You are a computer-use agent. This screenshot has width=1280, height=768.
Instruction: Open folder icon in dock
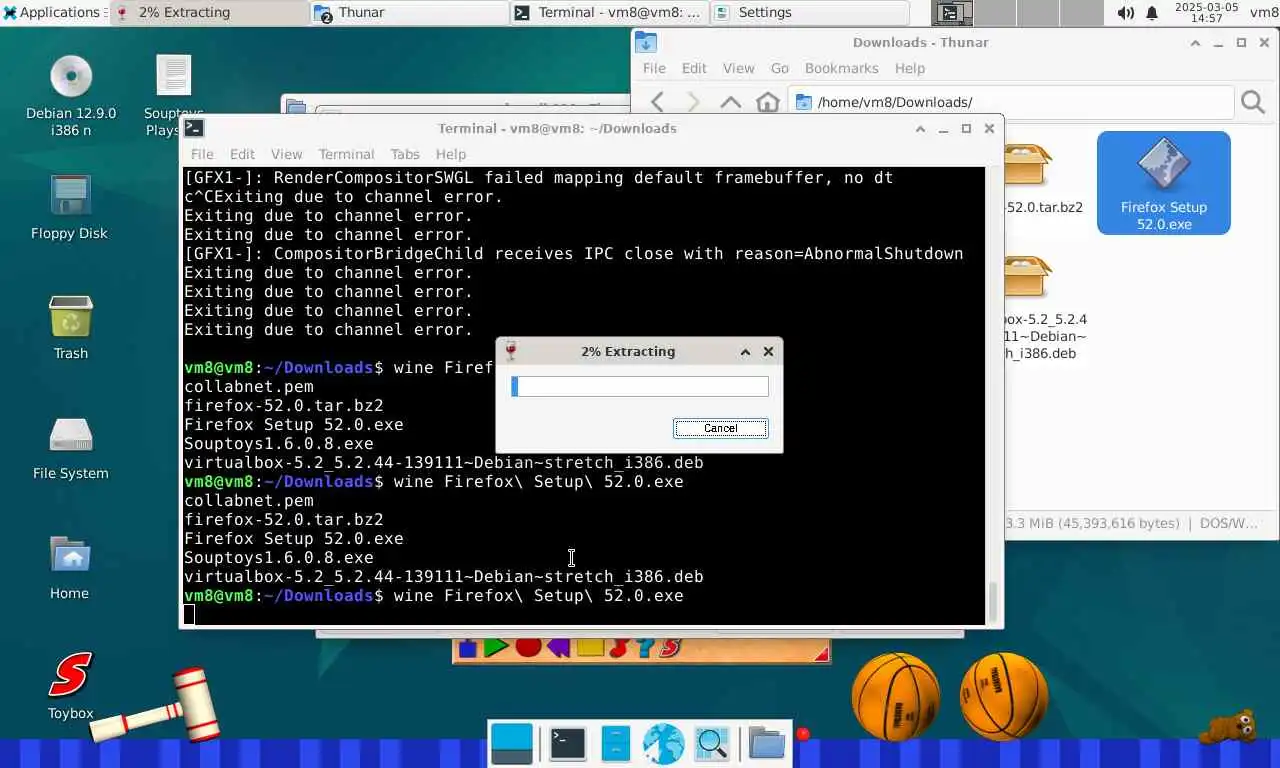766,744
